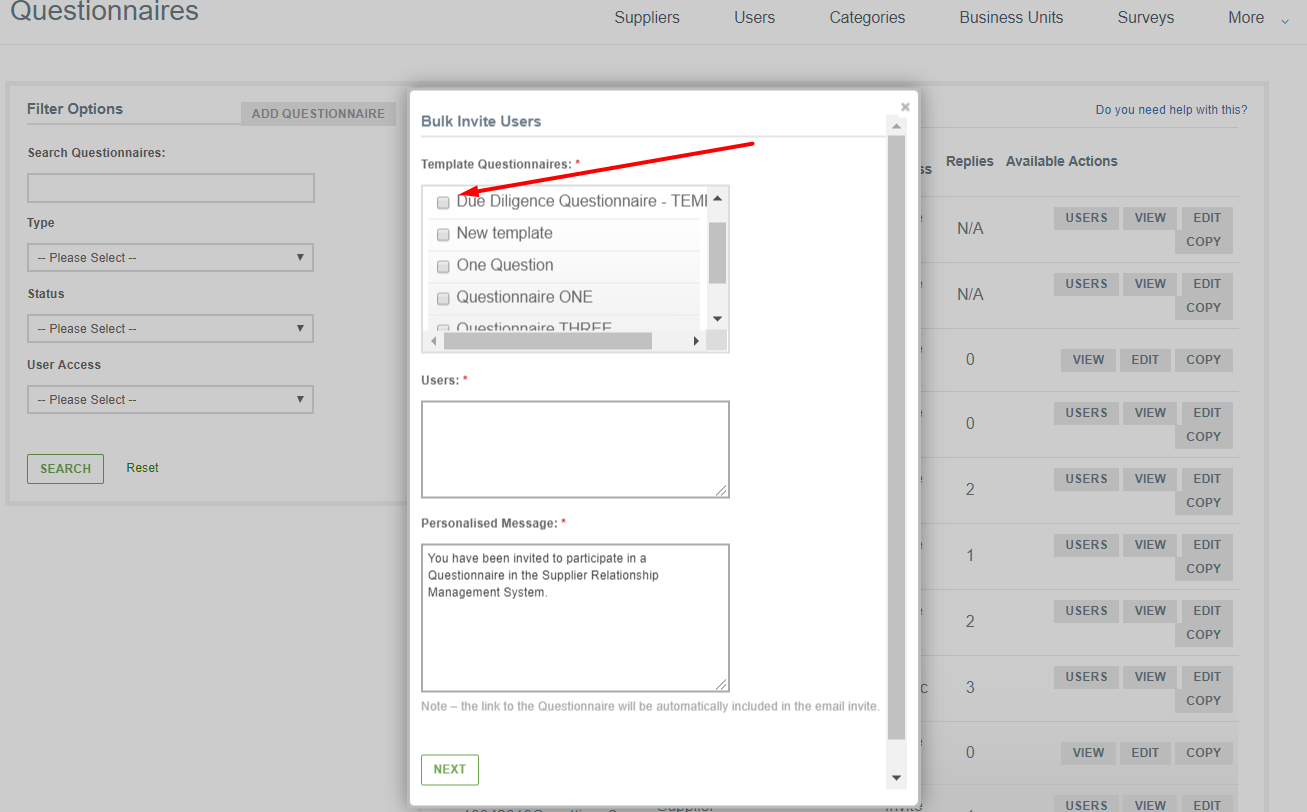The height and width of the screenshot is (812, 1307).
Task: Click into the Users text area
Action: [575, 449]
